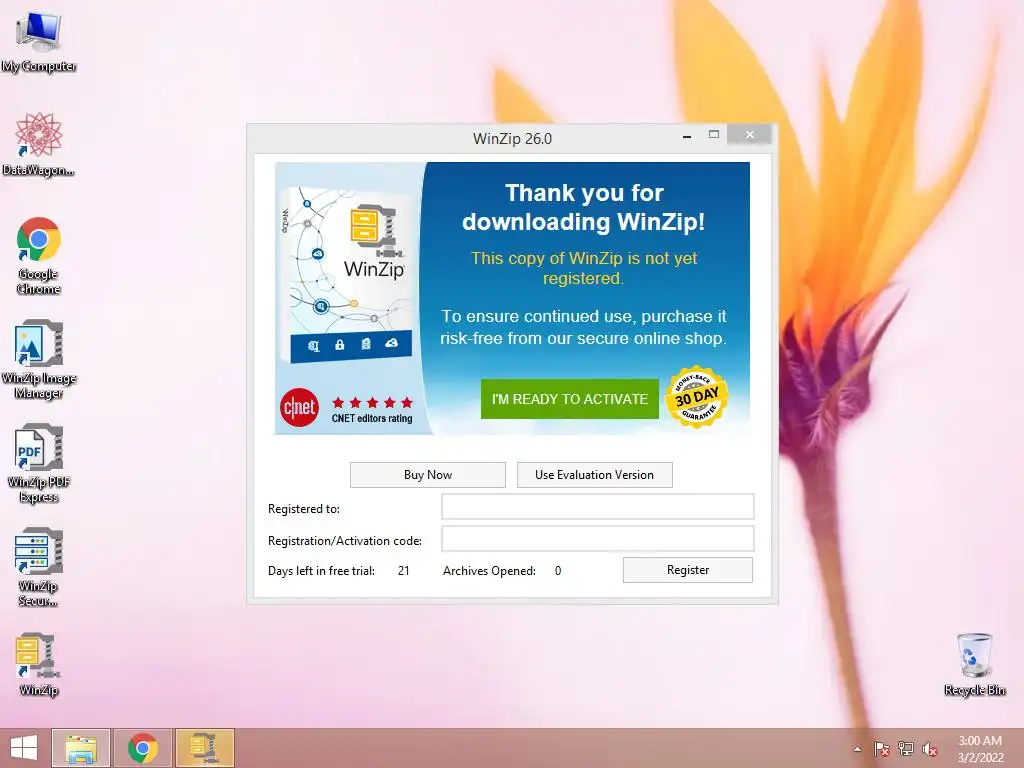Open File Explorer from the taskbar
The width and height of the screenshot is (1024, 768).
click(x=81, y=748)
